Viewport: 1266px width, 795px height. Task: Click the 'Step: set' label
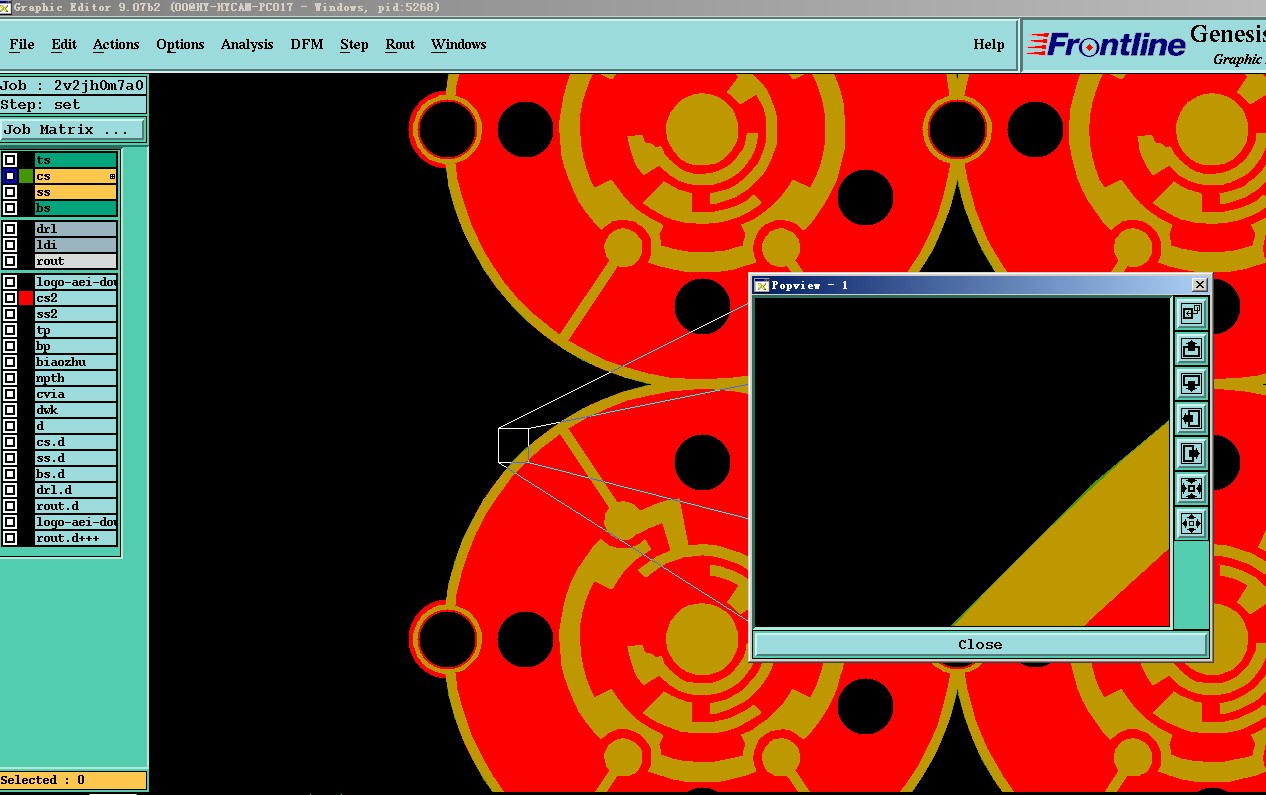(x=73, y=104)
